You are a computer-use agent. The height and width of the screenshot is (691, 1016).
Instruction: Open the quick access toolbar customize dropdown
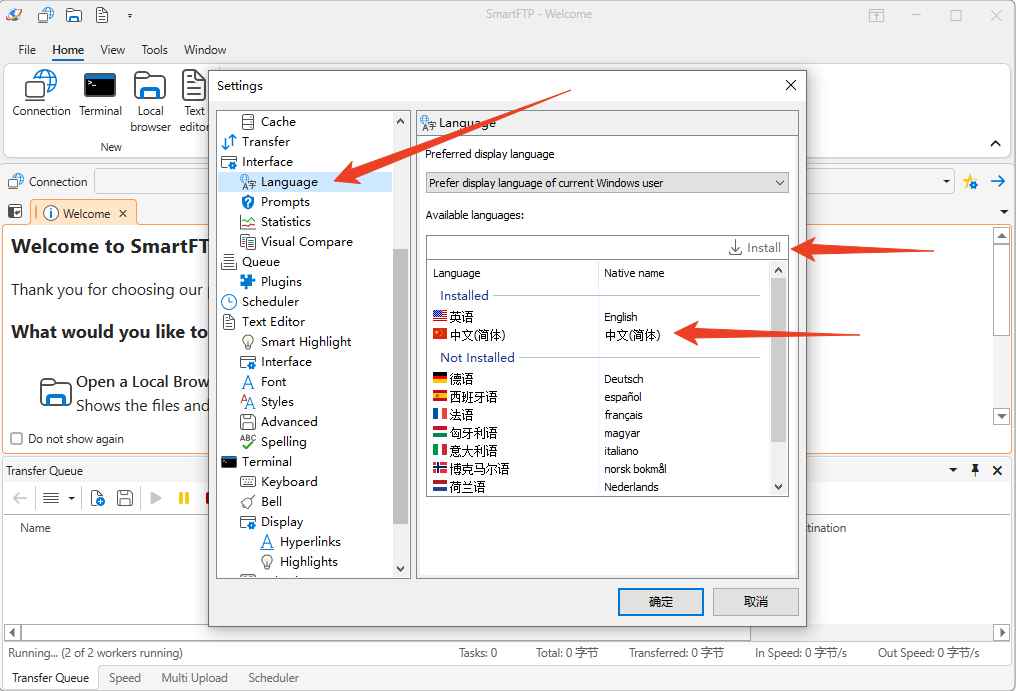(130, 16)
